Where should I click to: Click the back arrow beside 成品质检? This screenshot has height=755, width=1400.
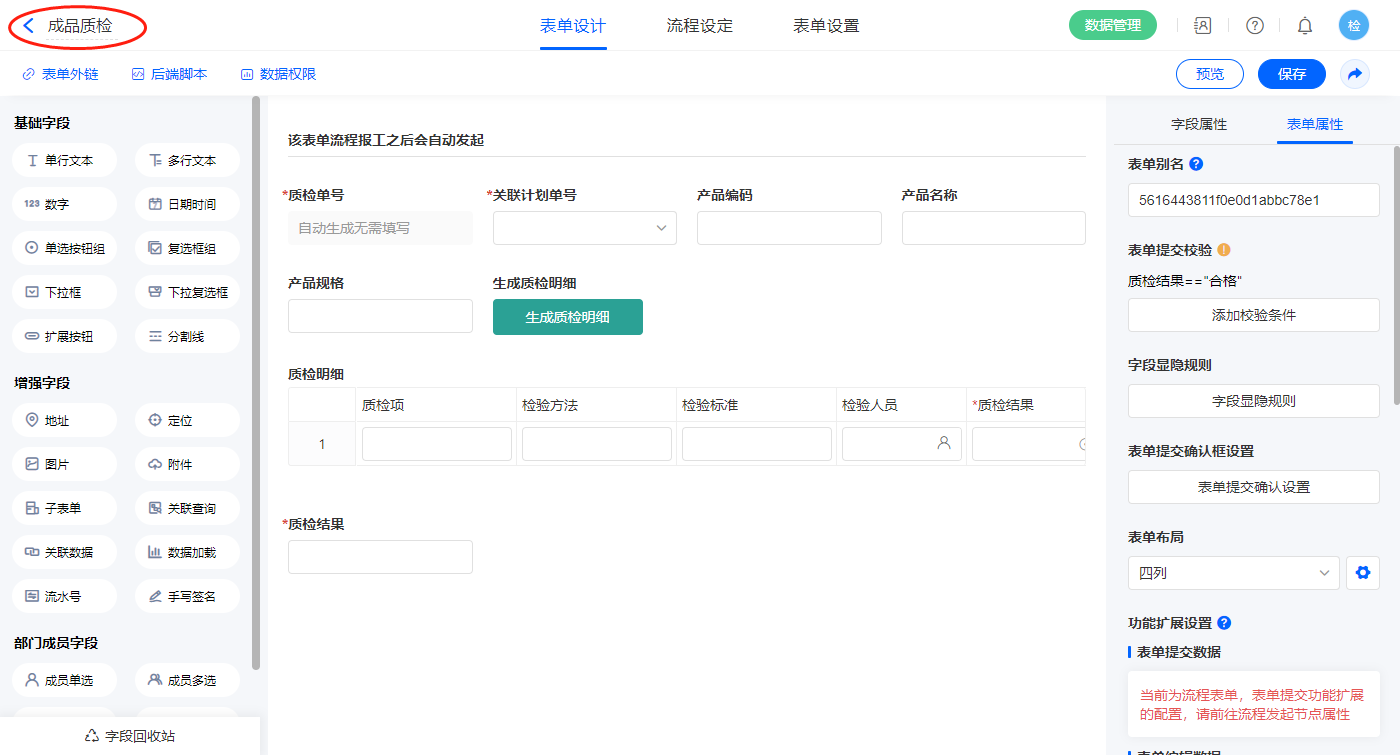[x=29, y=26]
